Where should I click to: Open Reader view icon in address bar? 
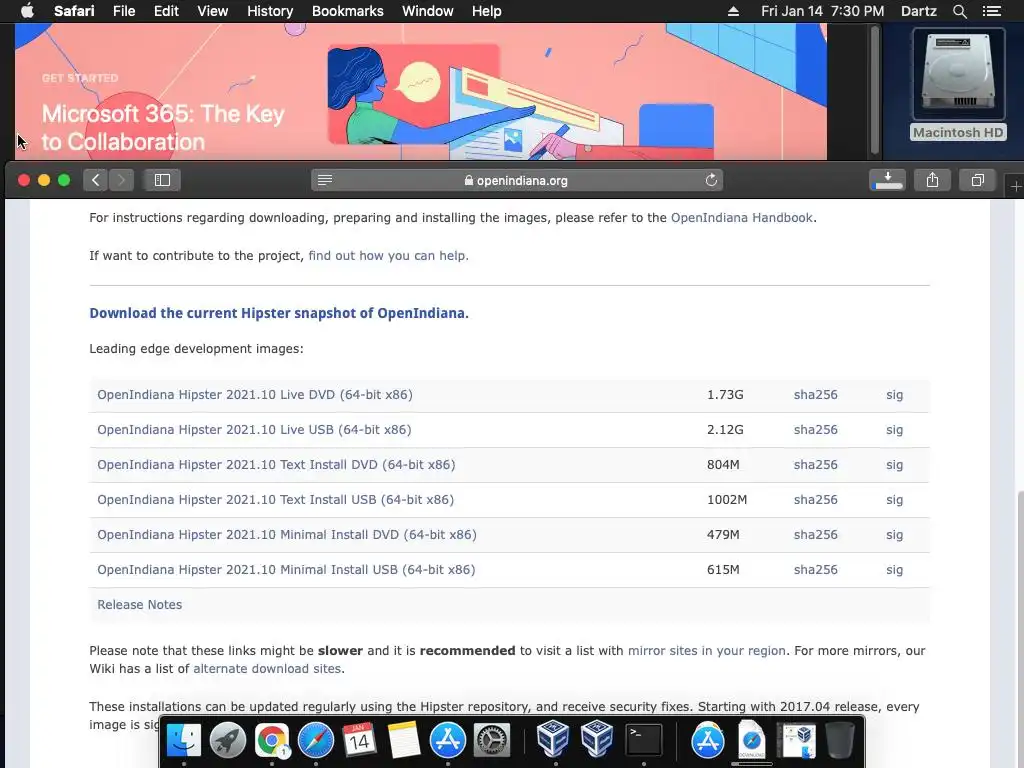click(x=325, y=180)
